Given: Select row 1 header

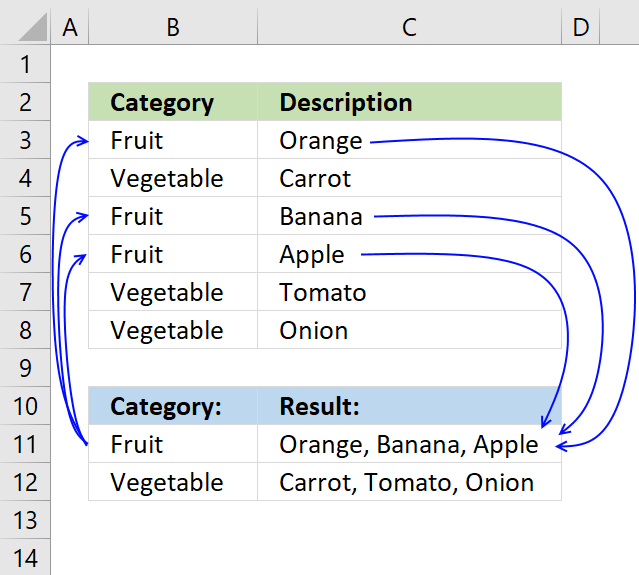Looking at the screenshot, I should 25,66.
